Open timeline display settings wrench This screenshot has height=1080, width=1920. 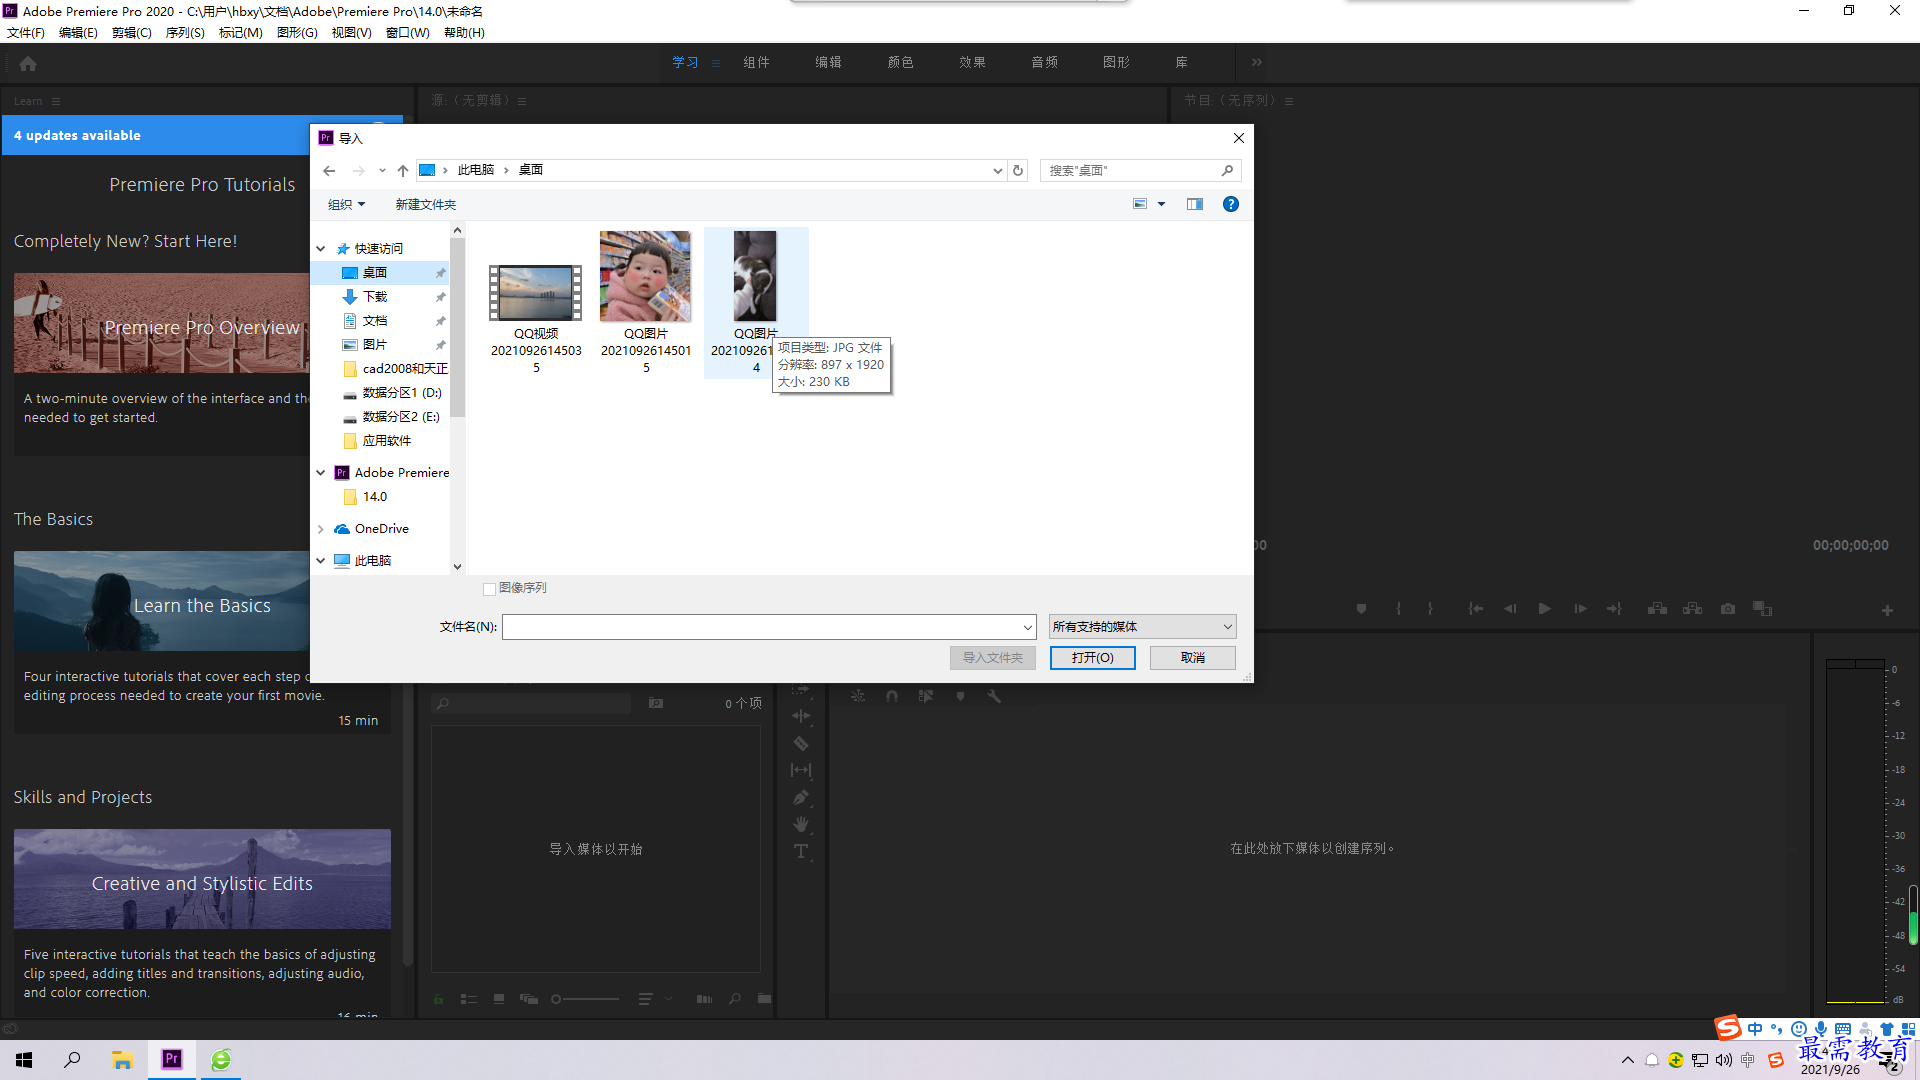click(994, 696)
